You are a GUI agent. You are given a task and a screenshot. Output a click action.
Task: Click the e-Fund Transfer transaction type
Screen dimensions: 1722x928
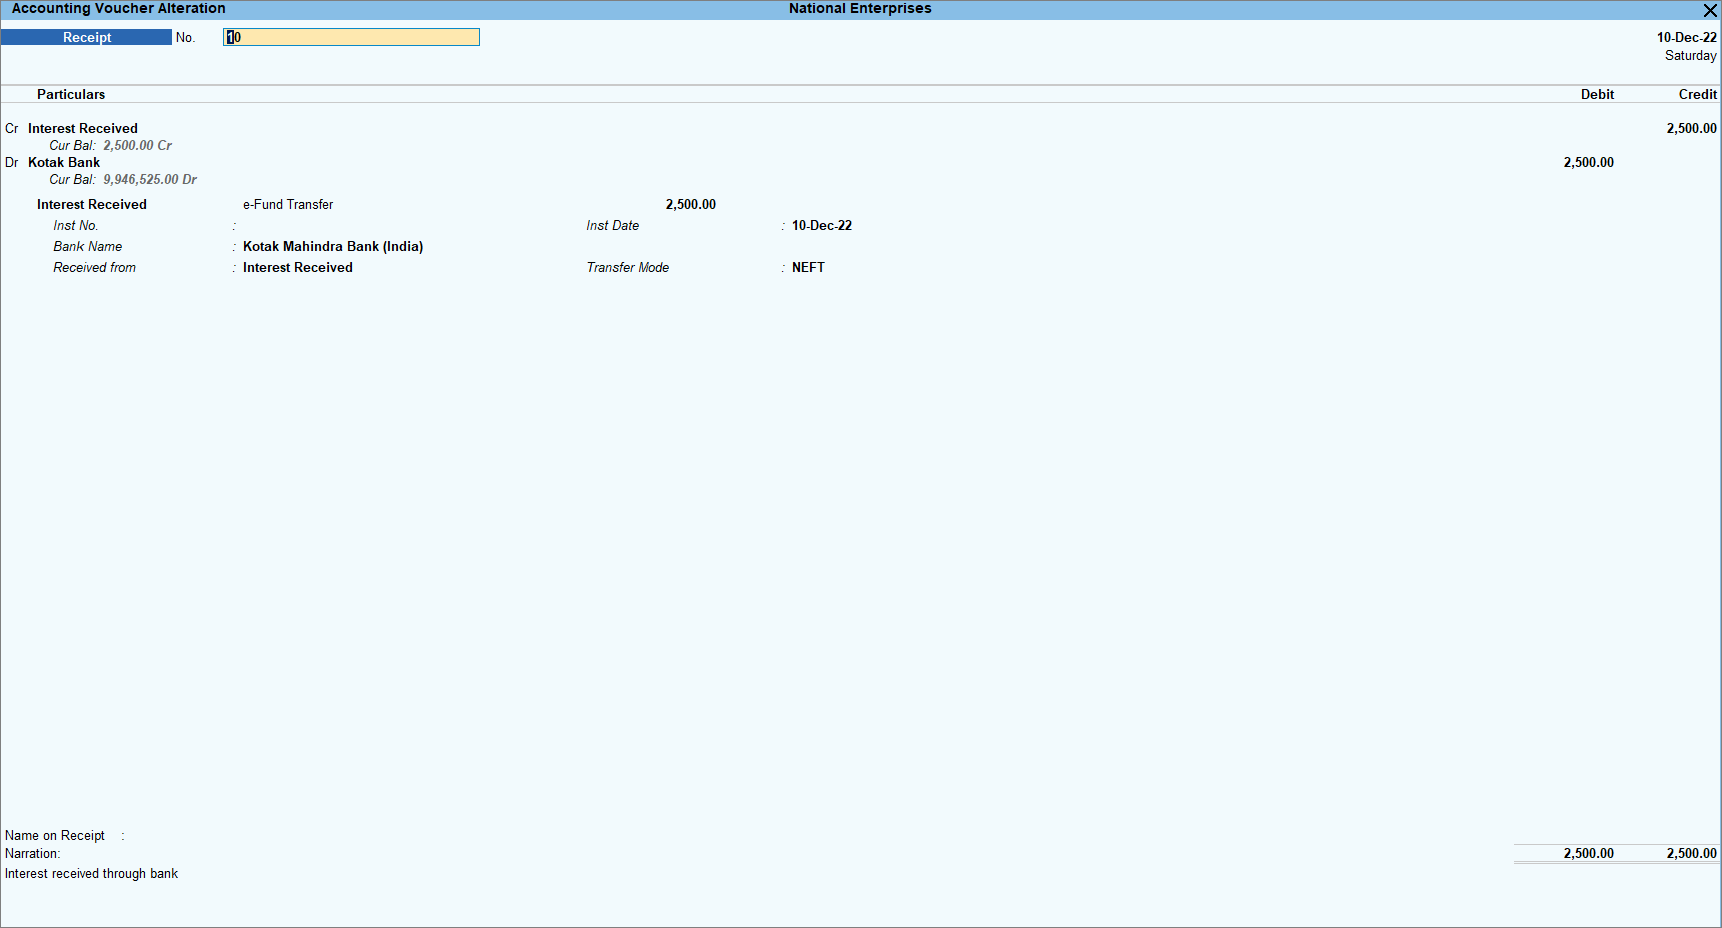[288, 204]
